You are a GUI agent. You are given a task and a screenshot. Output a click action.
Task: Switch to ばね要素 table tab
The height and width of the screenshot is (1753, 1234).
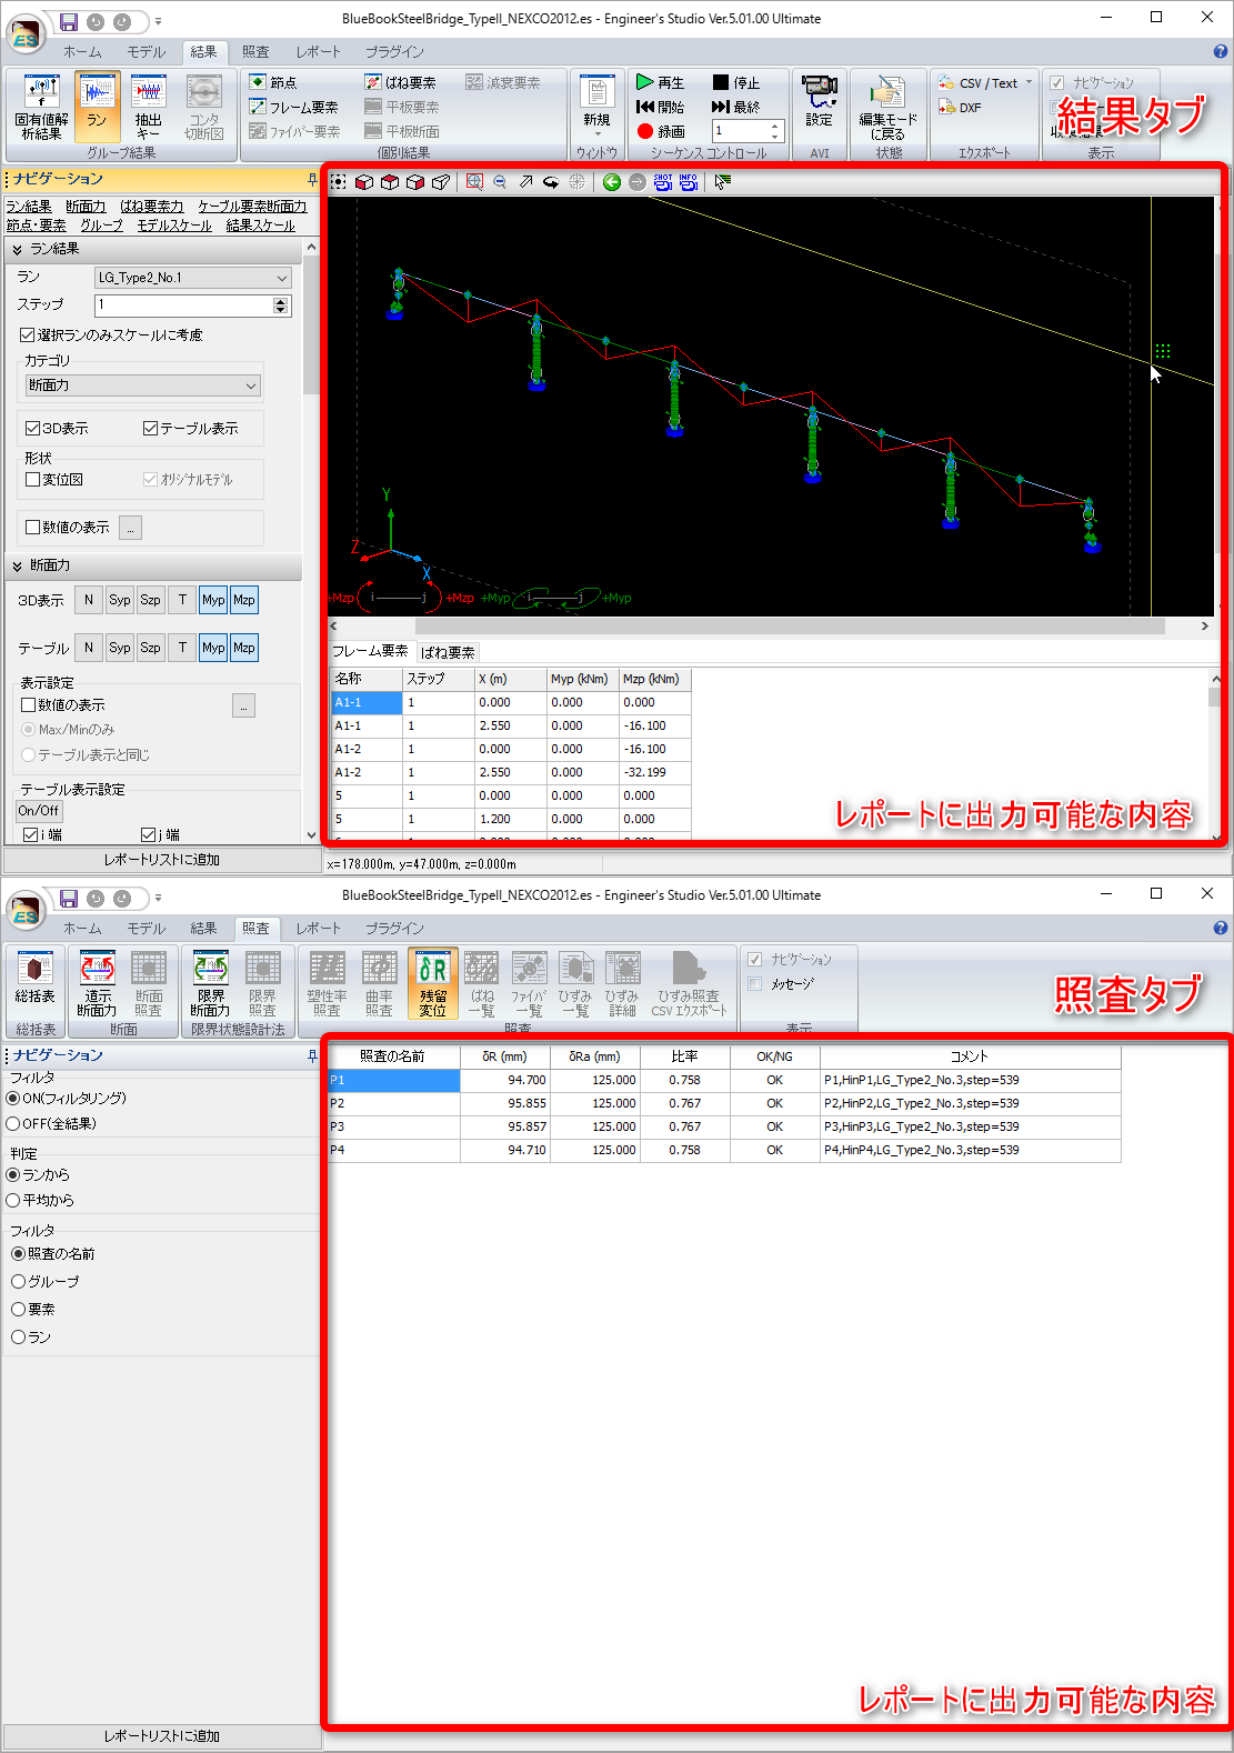[447, 652]
